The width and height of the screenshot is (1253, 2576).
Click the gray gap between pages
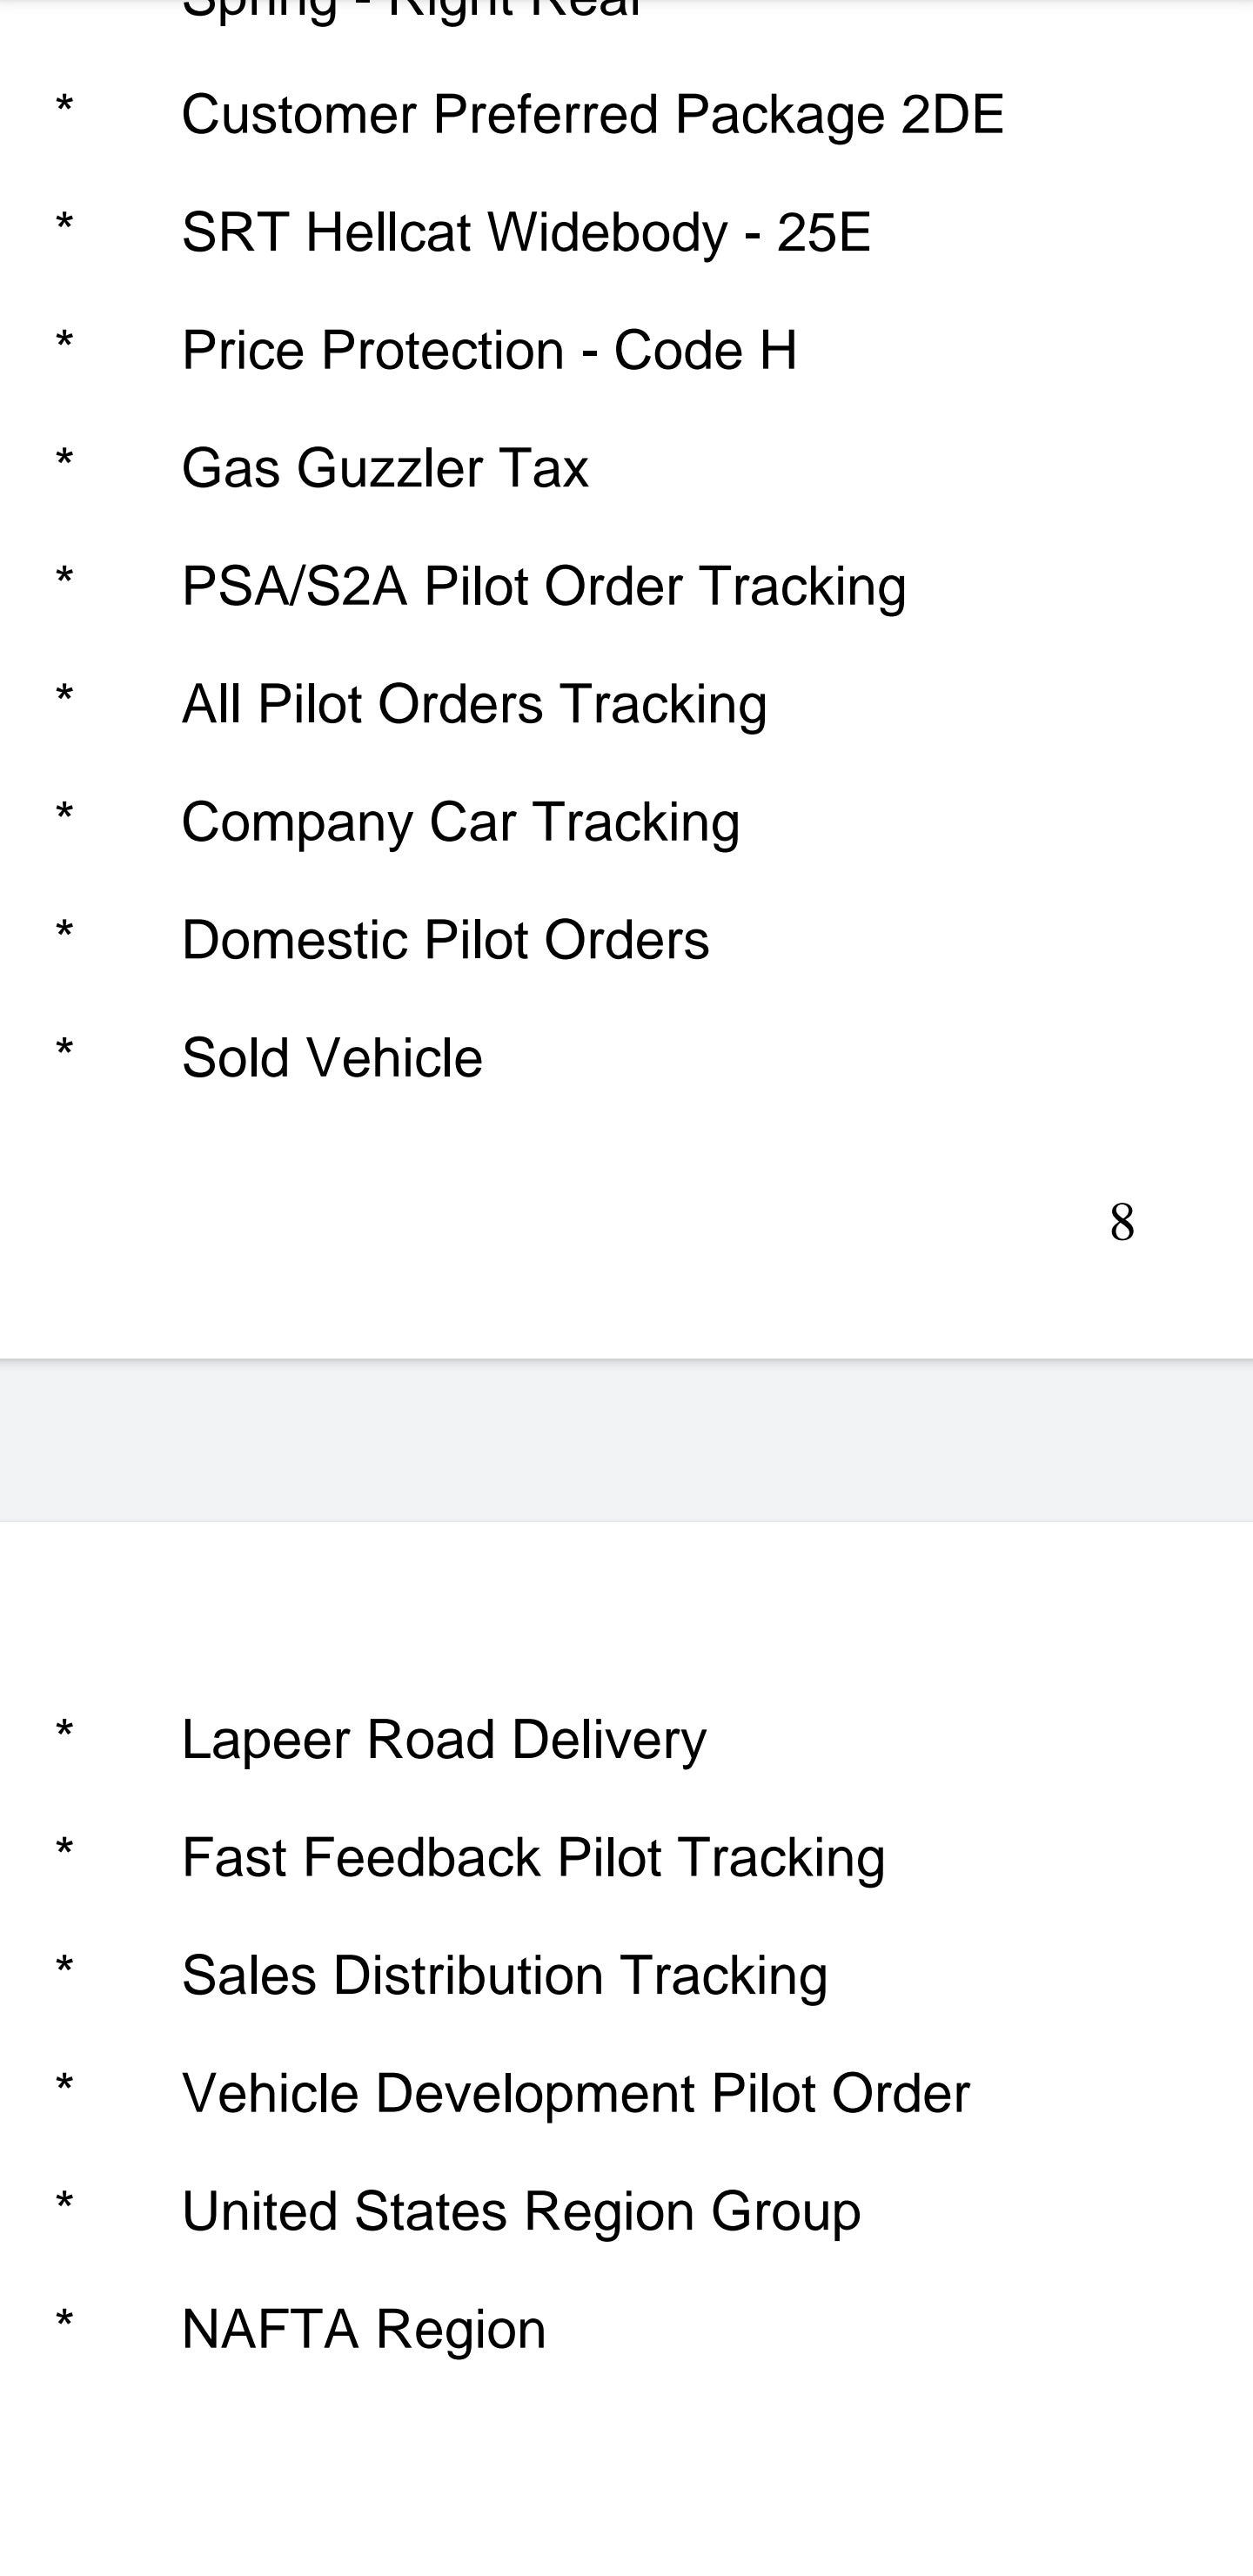pyautogui.click(x=626, y=1440)
